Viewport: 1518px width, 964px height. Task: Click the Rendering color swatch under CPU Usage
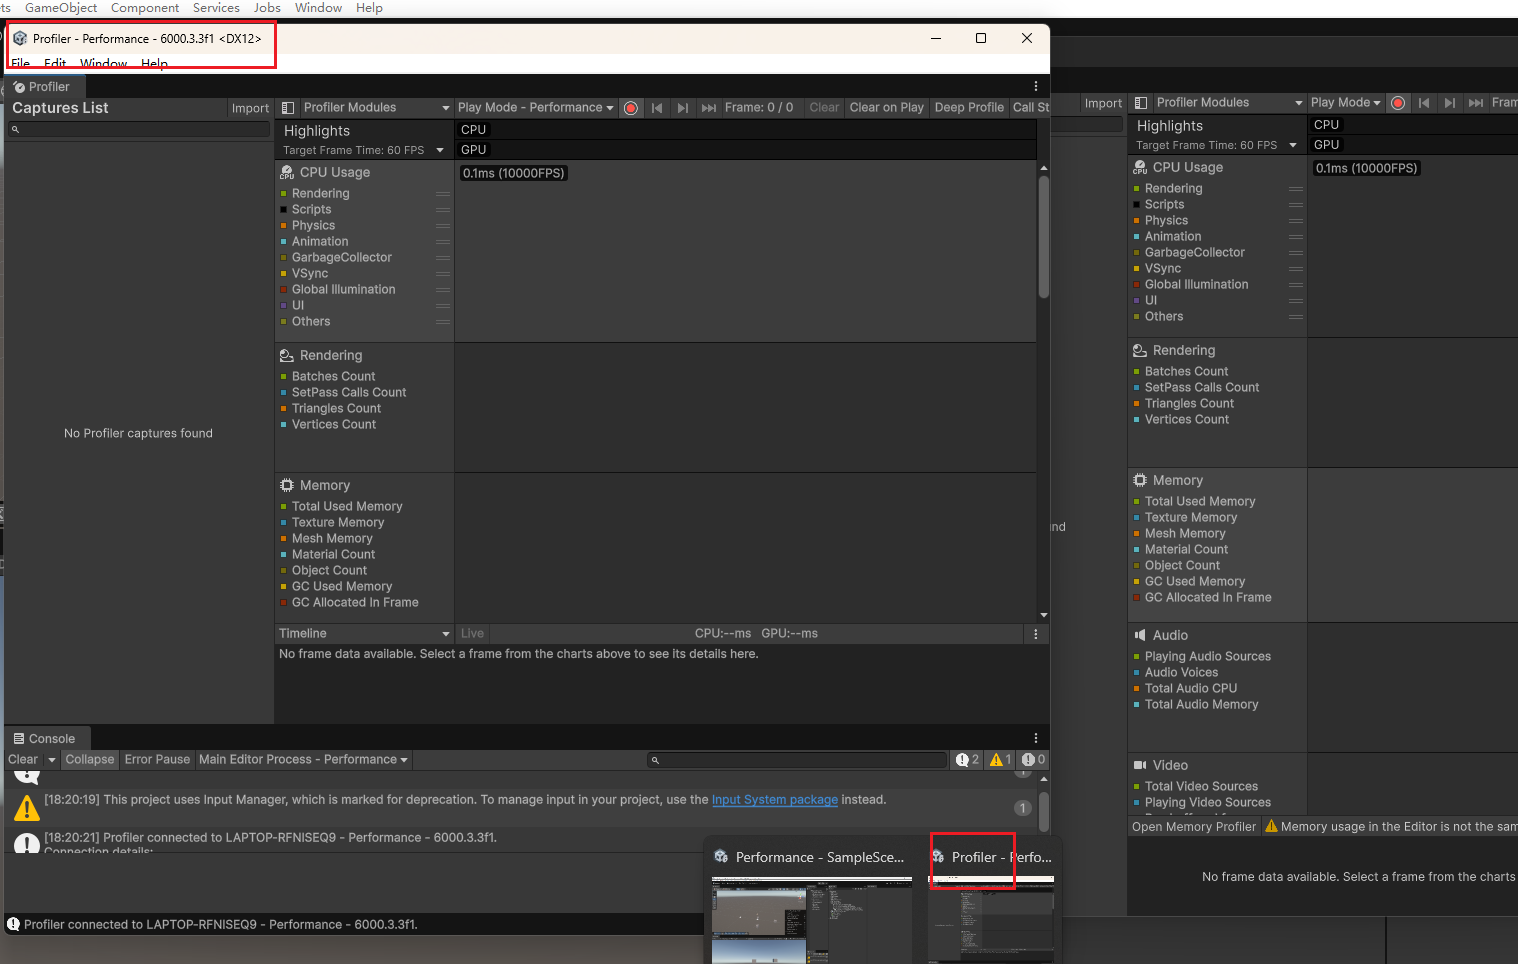(284, 194)
